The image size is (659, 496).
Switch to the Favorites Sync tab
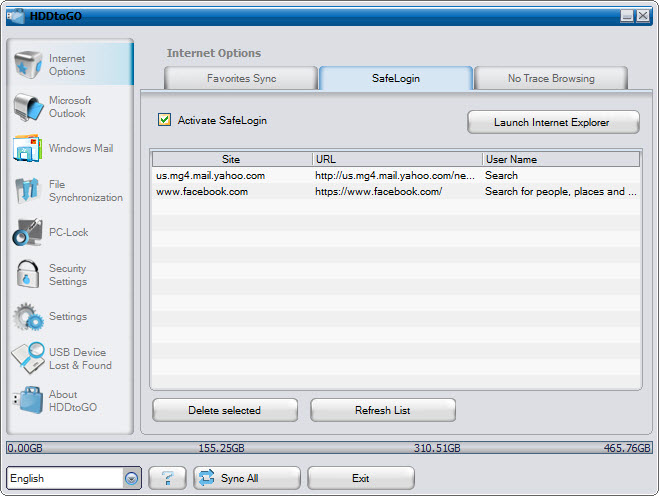click(x=241, y=78)
